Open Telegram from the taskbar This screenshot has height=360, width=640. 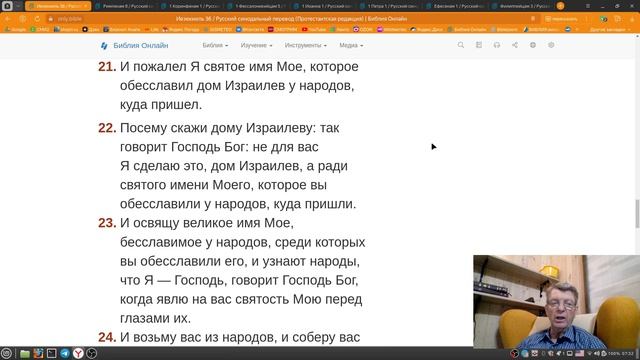[65, 353]
